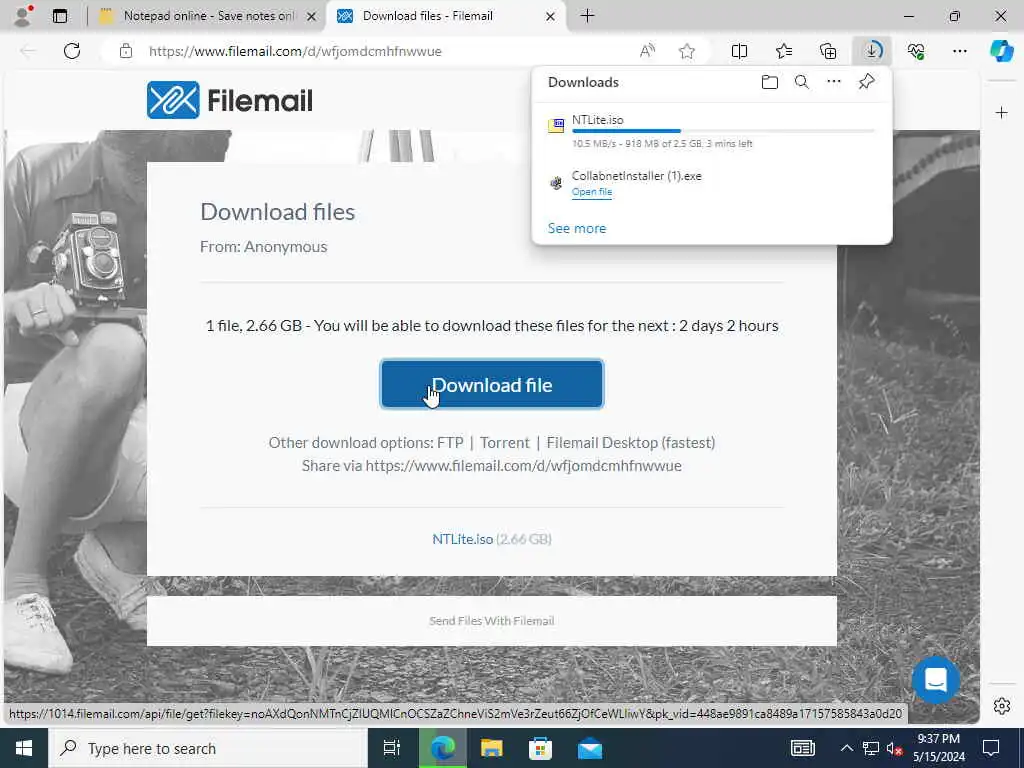The height and width of the screenshot is (768, 1024).
Task: Open Microsoft Store from the taskbar
Action: click(x=540, y=748)
